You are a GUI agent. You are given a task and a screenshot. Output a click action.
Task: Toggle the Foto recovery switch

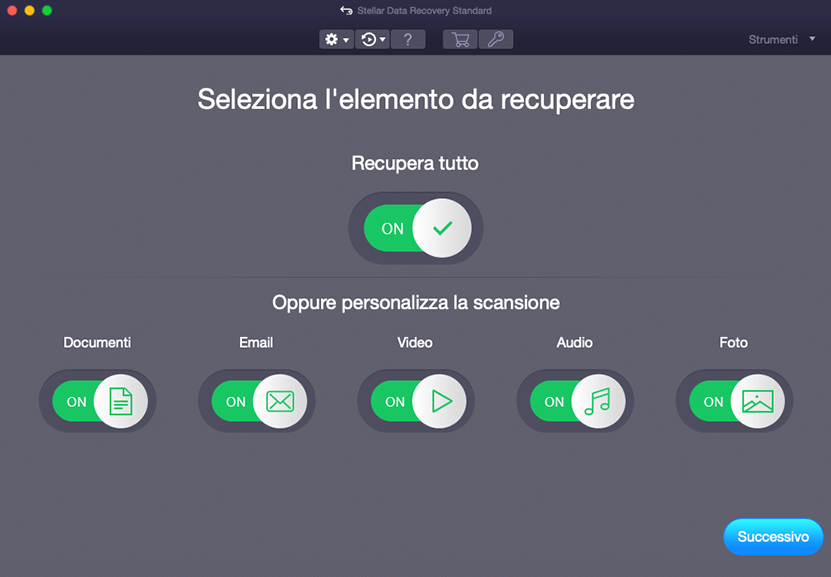735,402
